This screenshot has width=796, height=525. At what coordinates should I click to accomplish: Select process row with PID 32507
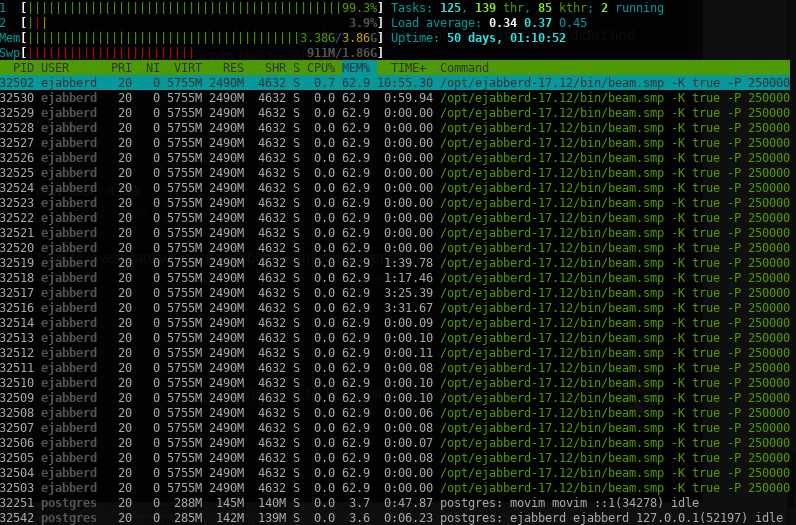coord(395,428)
